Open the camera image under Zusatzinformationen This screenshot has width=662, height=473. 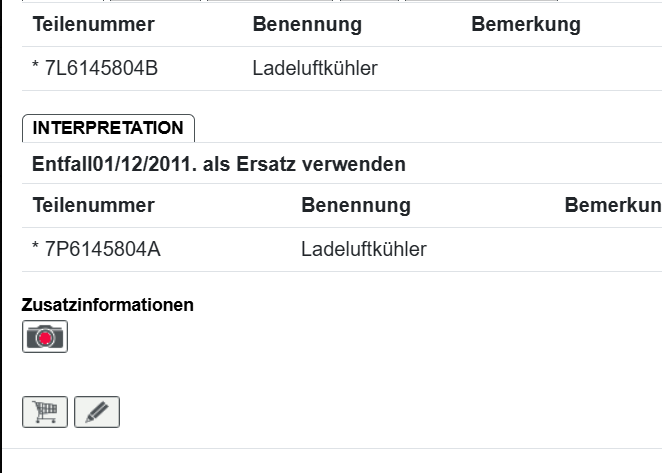[x=45, y=336]
